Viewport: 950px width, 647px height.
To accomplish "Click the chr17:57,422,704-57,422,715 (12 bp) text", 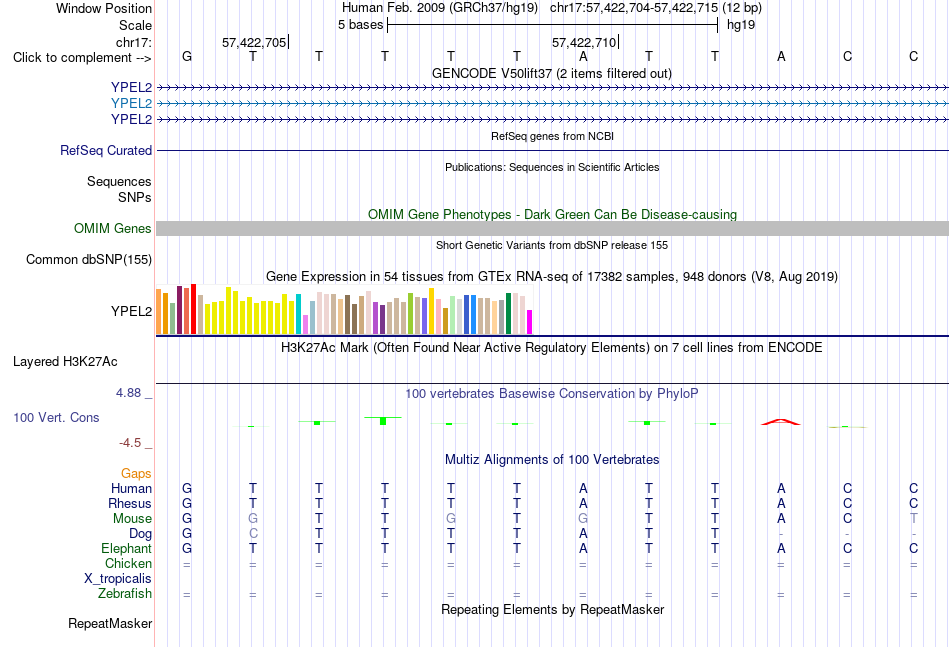I will [x=656, y=8].
